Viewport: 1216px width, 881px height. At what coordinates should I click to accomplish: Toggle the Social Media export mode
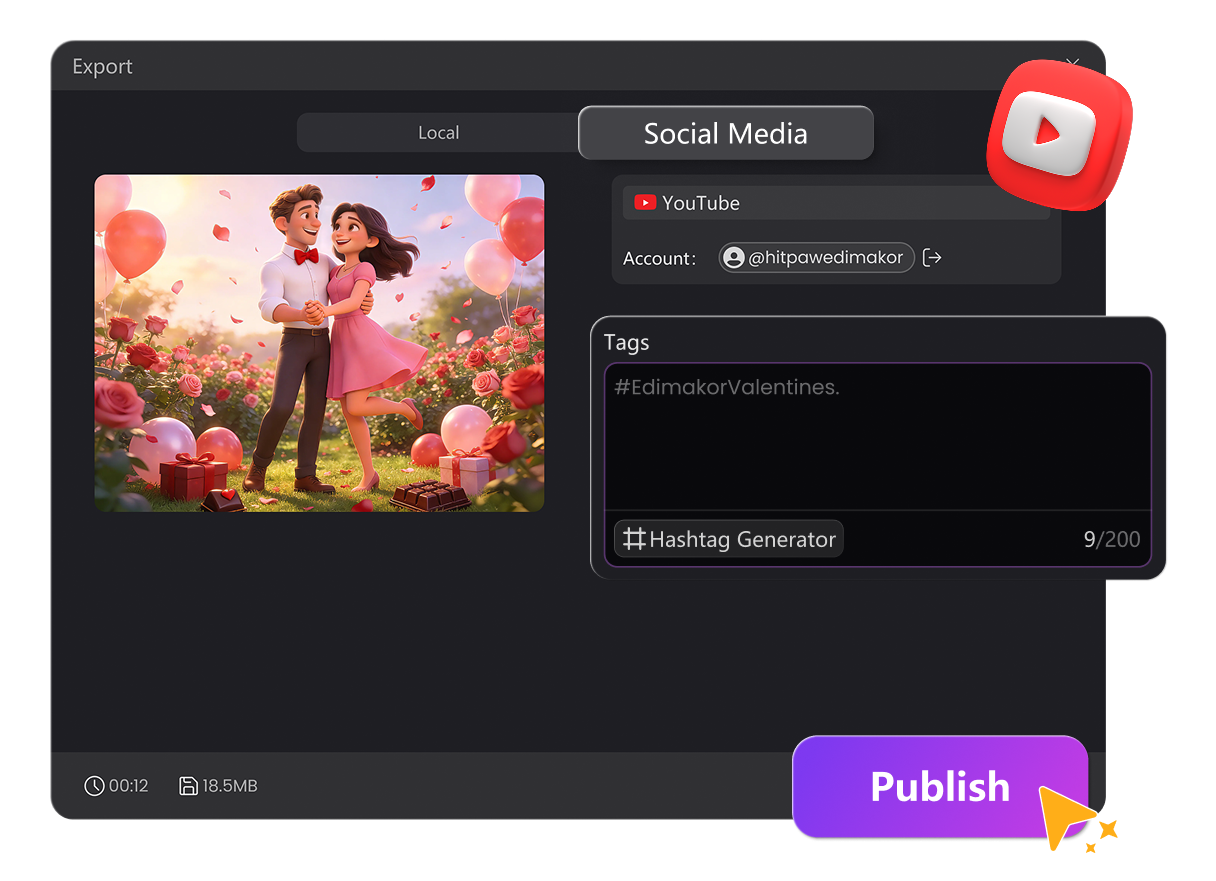(725, 132)
